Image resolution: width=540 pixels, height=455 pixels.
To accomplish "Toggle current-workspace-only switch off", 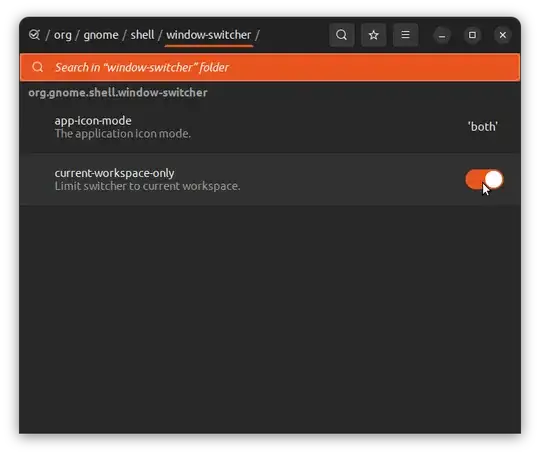I will coord(484,179).
